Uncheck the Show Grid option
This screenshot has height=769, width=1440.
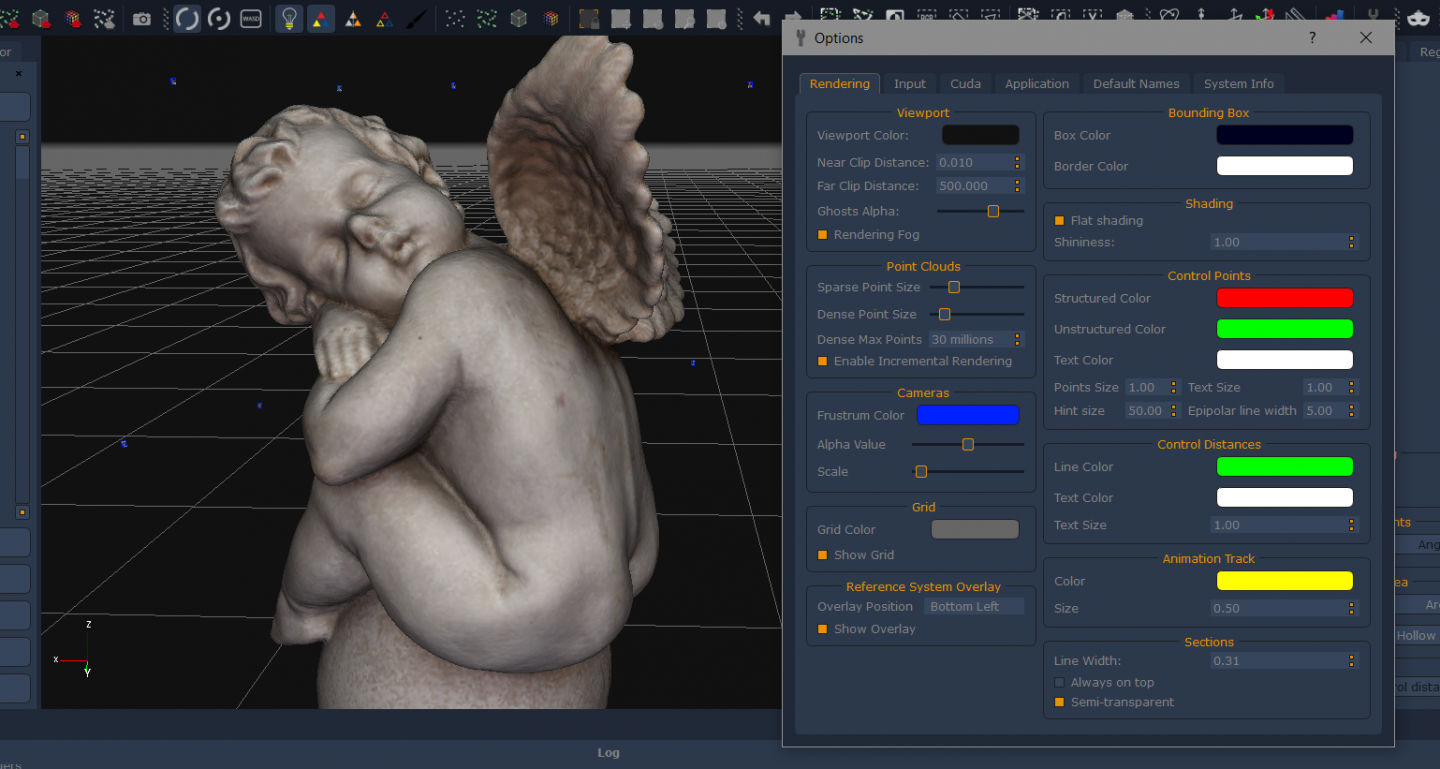823,555
